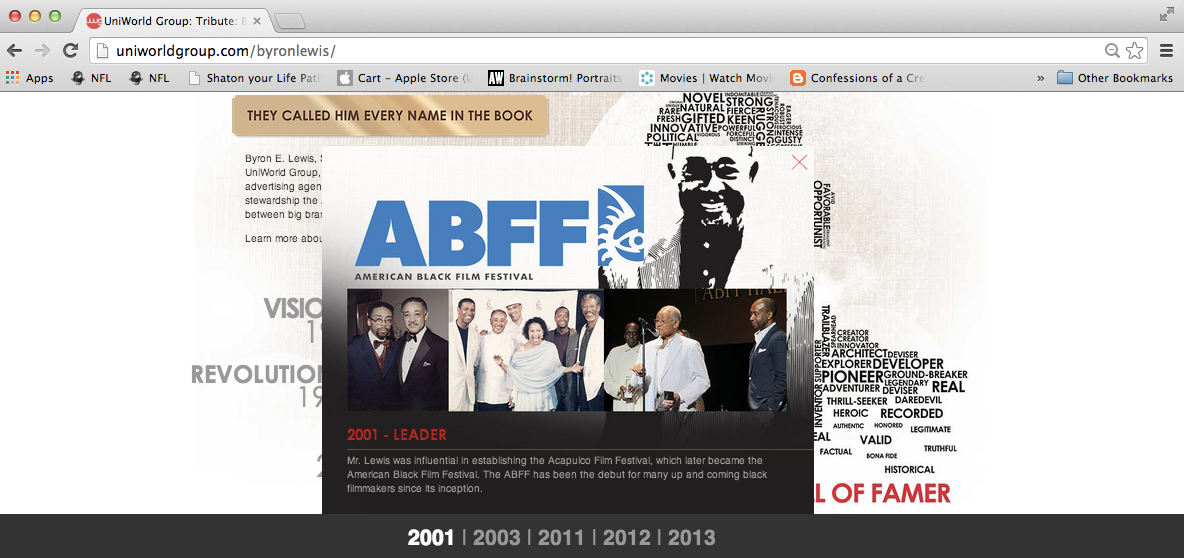Click 'They Called Him Every Name in the Book' banner
This screenshot has width=1184, height=558.
pos(390,116)
